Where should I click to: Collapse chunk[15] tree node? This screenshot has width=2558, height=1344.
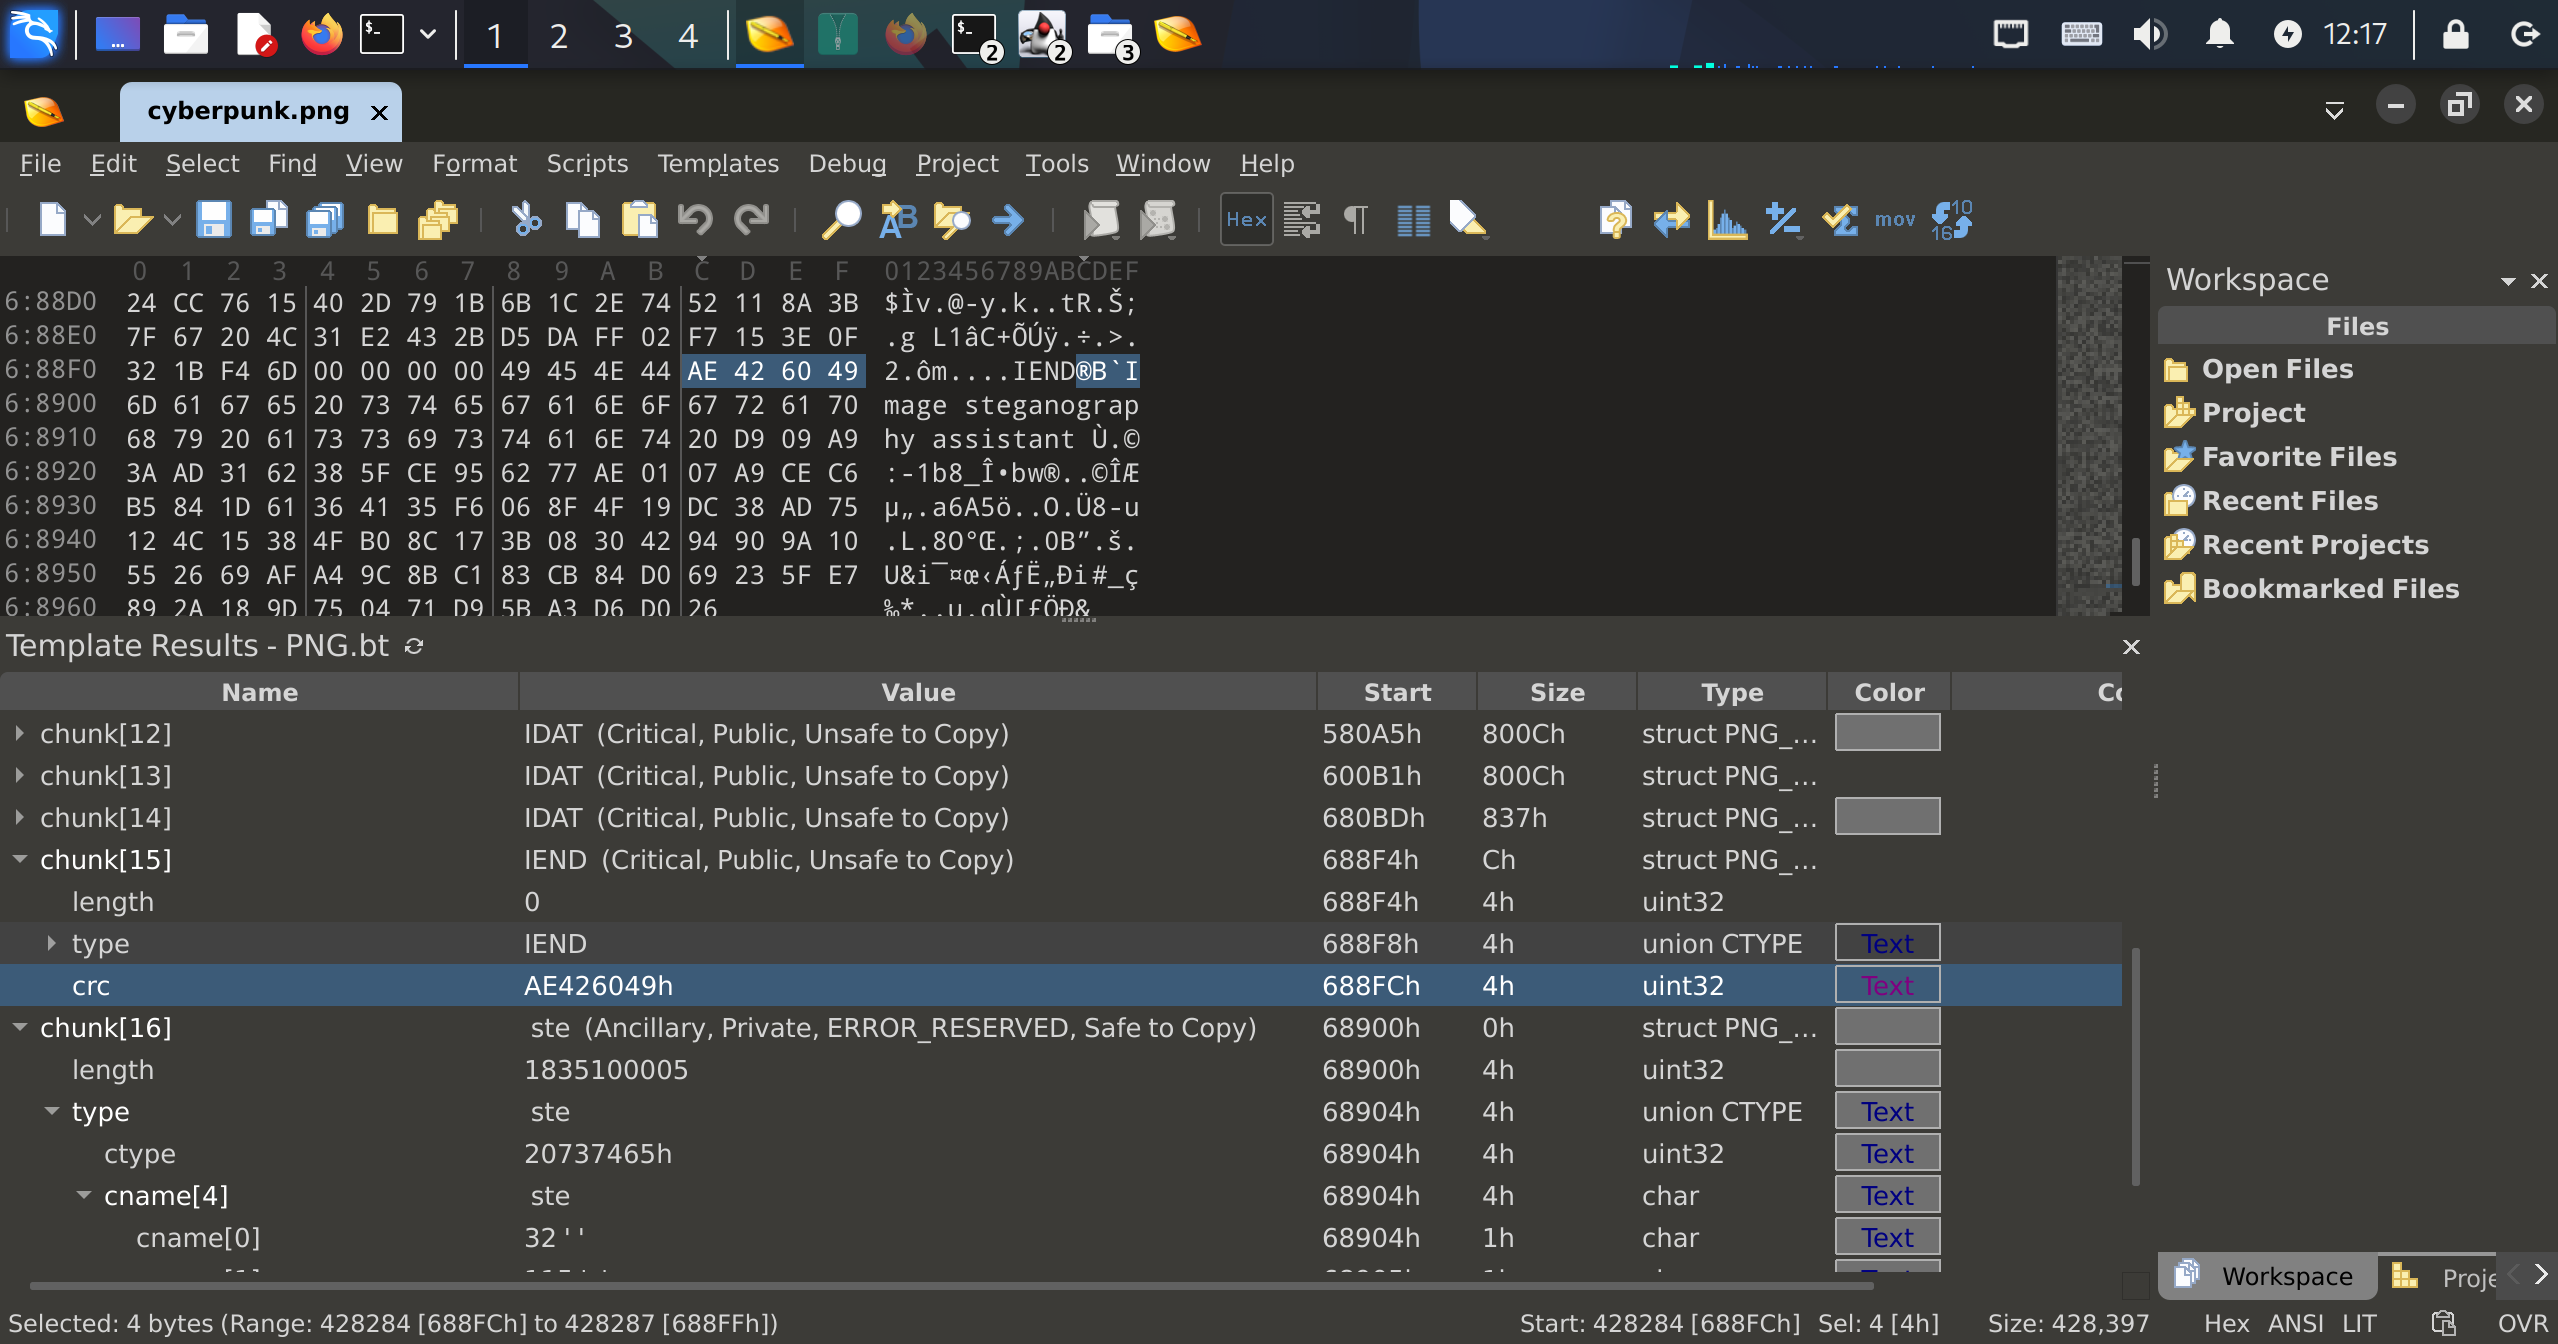[x=20, y=859]
